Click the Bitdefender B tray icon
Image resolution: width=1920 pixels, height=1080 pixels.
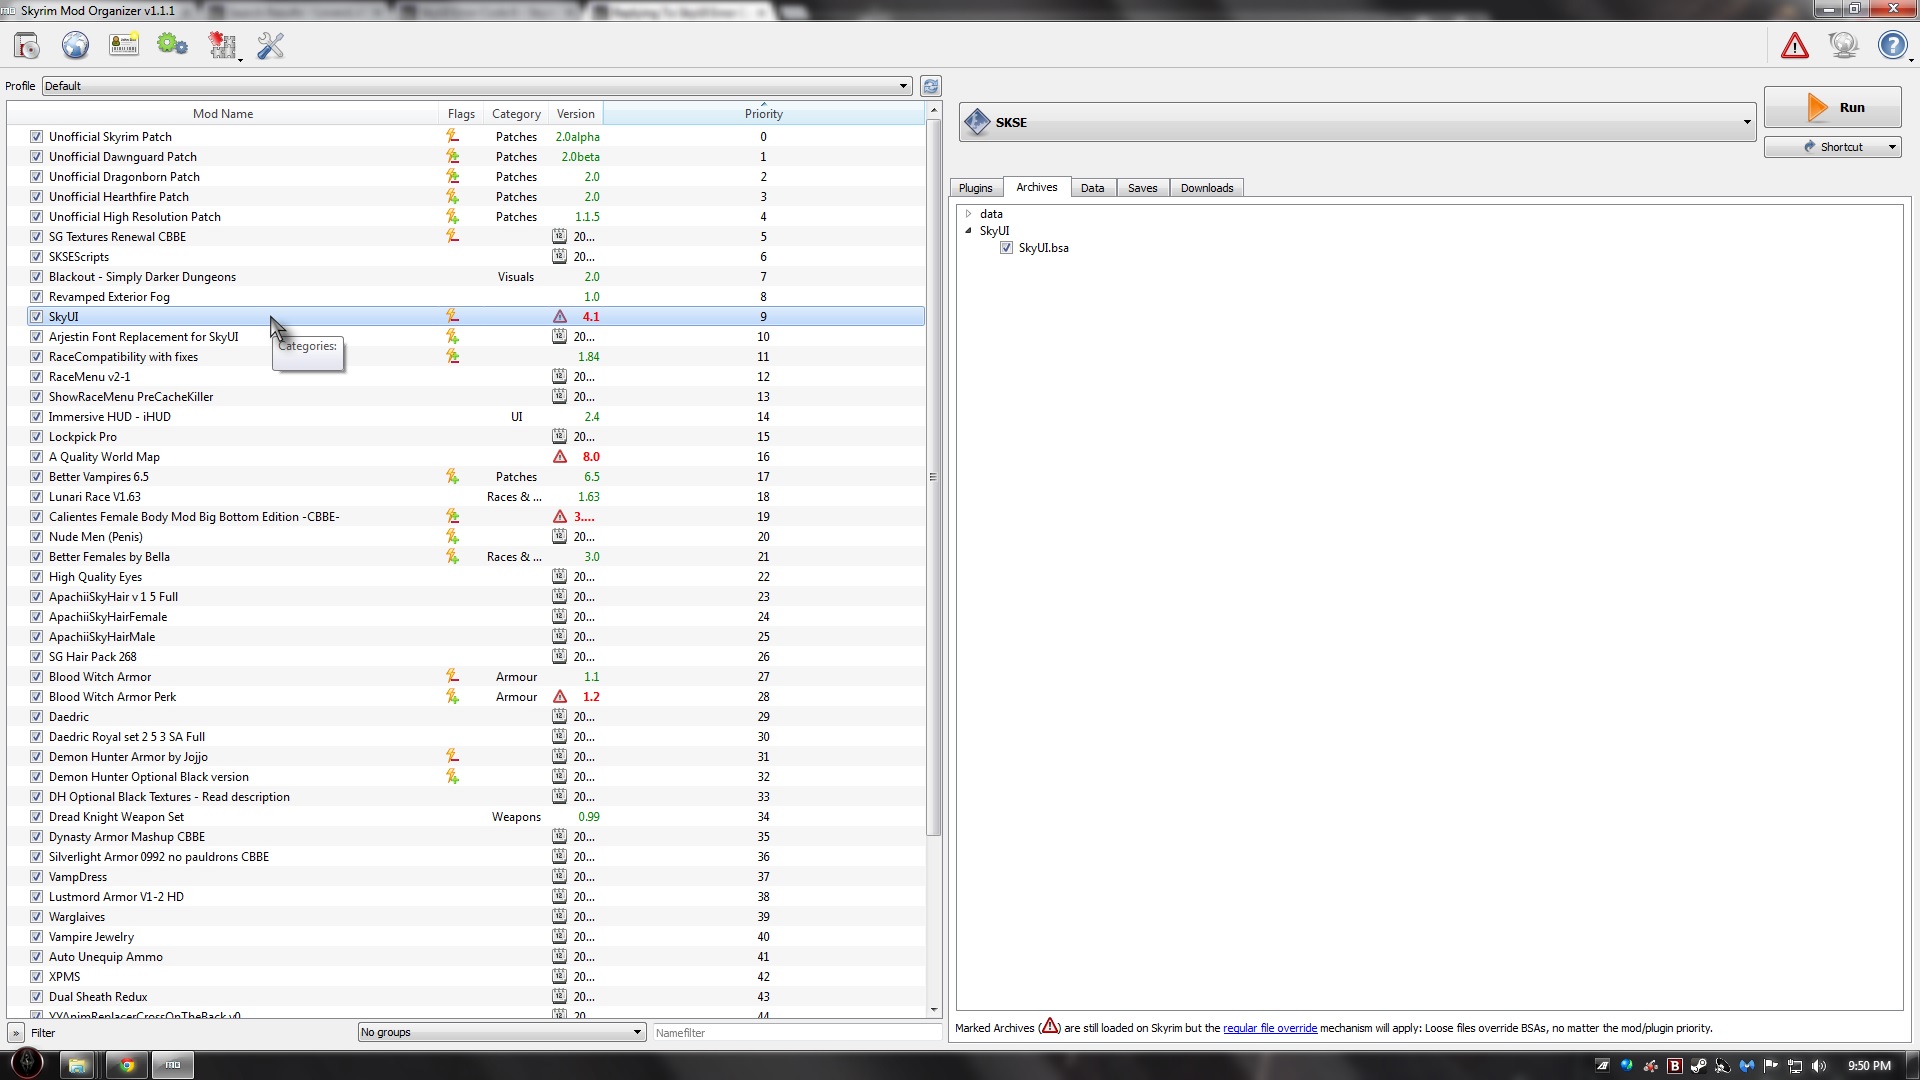click(1674, 1065)
